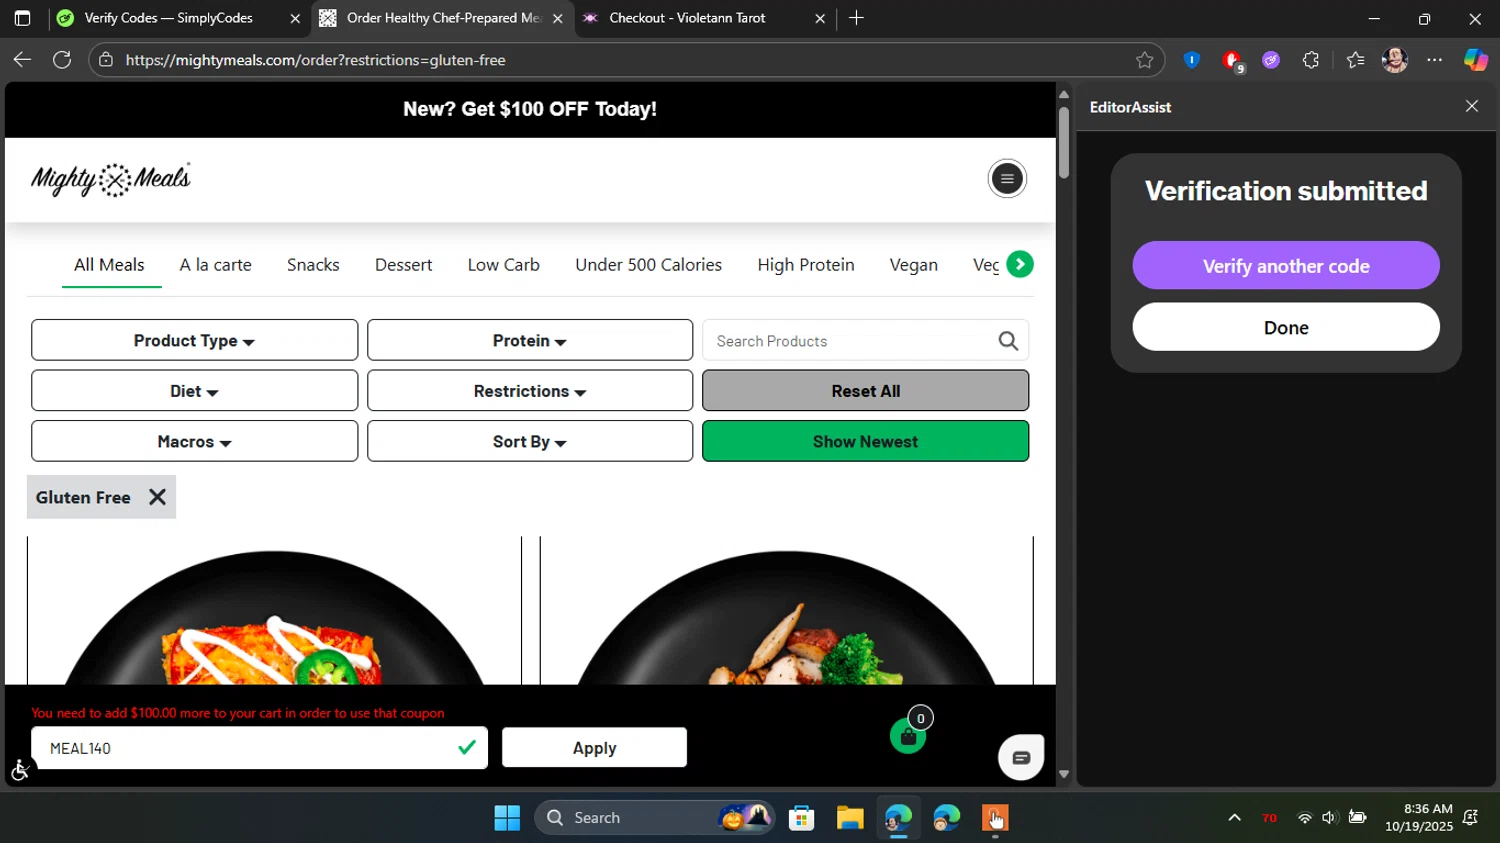Click the scrollbar down arrow
This screenshot has height=843, width=1500.
[x=1064, y=774]
